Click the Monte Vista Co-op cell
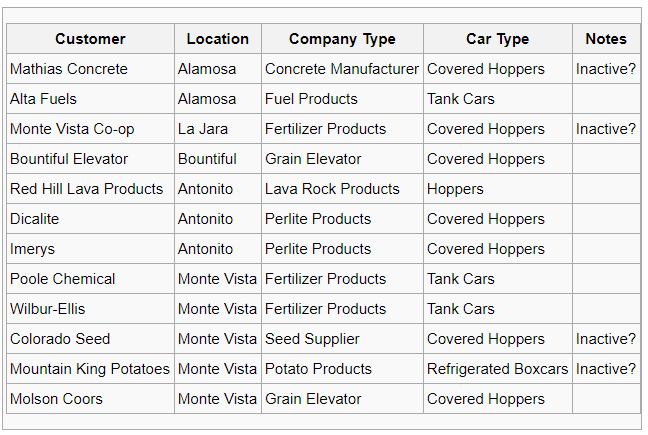 coord(91,129)
